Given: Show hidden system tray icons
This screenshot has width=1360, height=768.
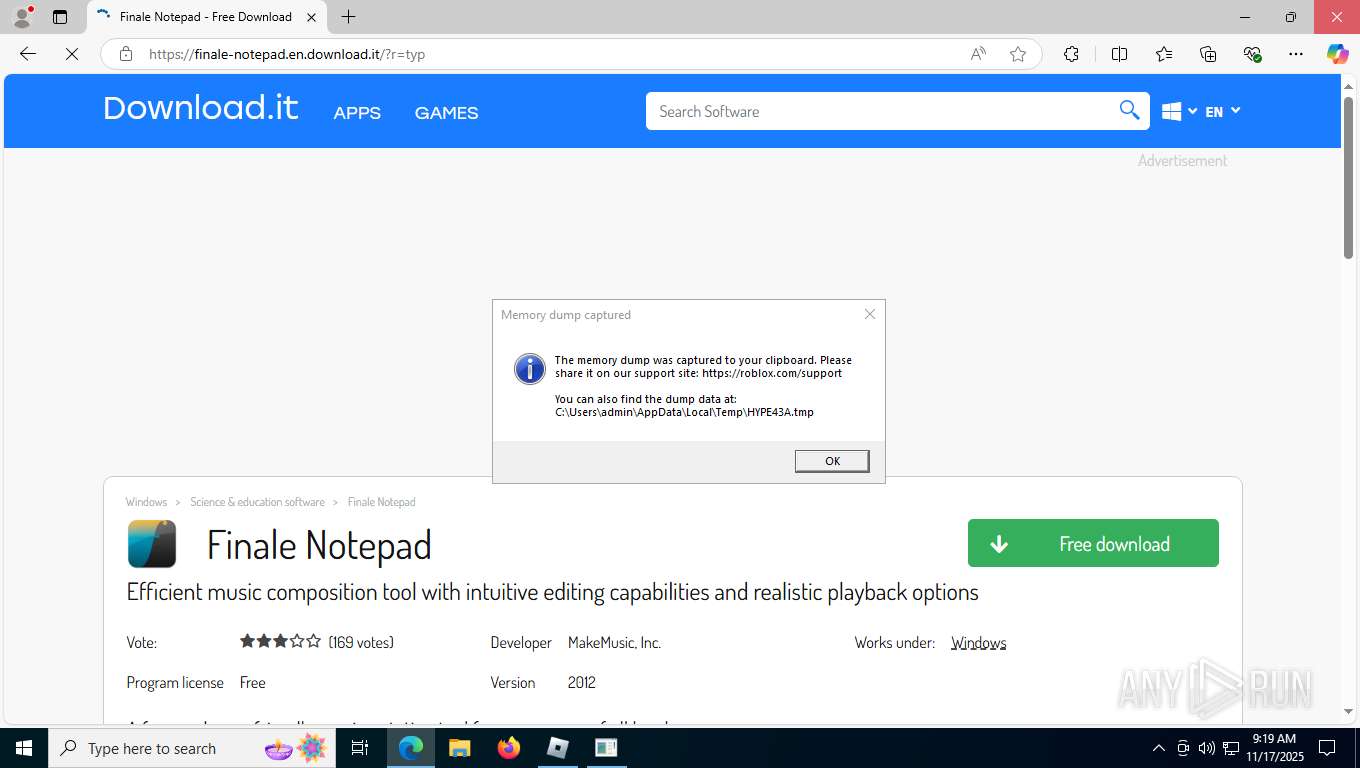Looking at the screenshot, I should pos(1159,748).
